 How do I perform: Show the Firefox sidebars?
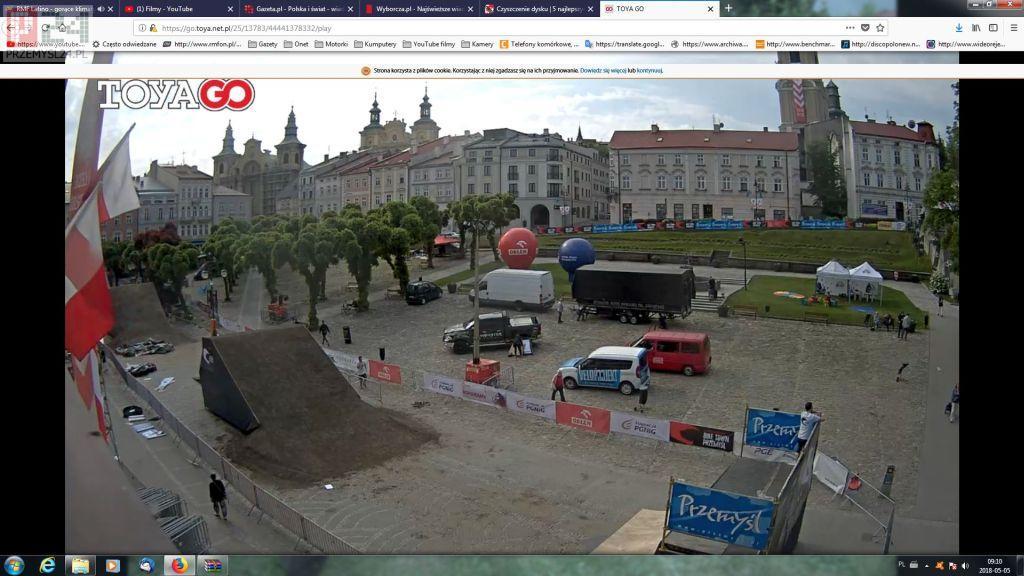click(x=993, y=28)
